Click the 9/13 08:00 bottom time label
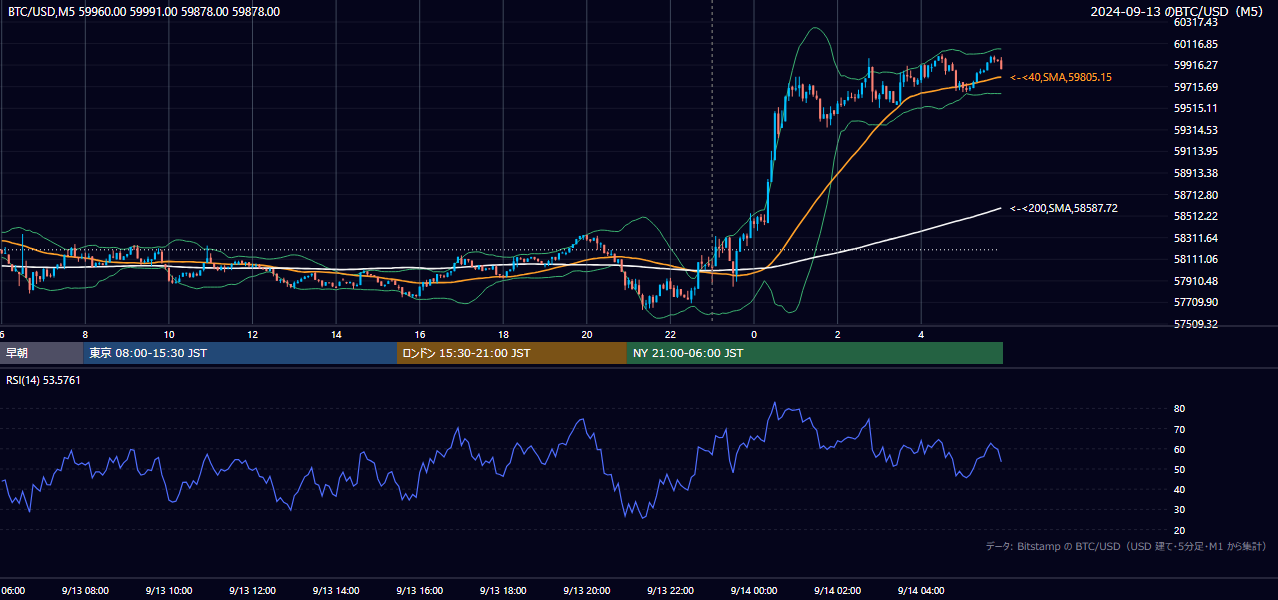 tap(85, 590)
